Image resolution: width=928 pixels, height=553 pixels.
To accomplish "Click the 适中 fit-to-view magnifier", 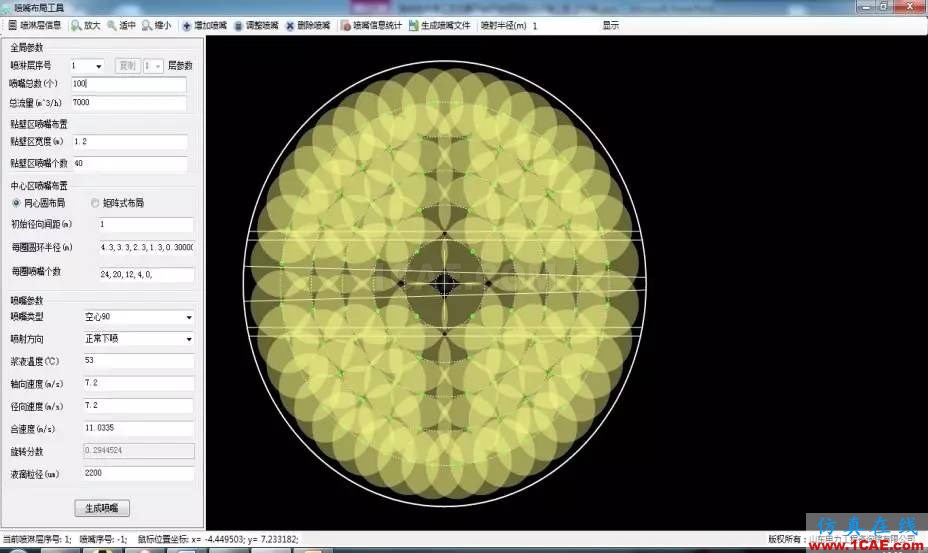I will (x=121, y=25).
